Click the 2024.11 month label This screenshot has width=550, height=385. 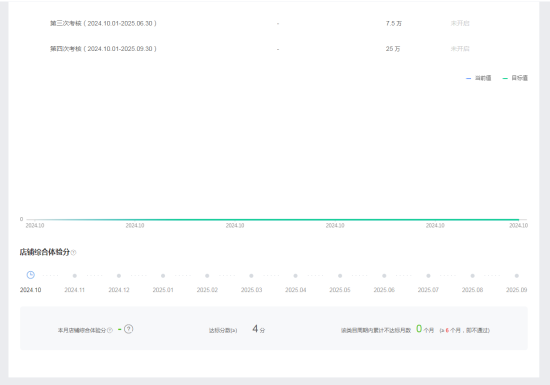75,290
